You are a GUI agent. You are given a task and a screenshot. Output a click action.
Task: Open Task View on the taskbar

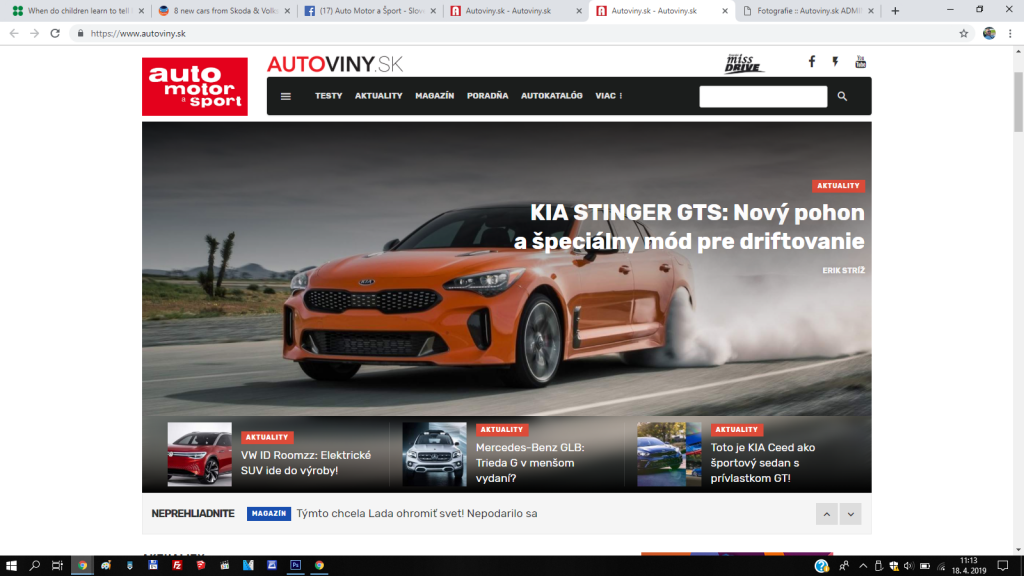pyautogui.click(x=57, y=566)
